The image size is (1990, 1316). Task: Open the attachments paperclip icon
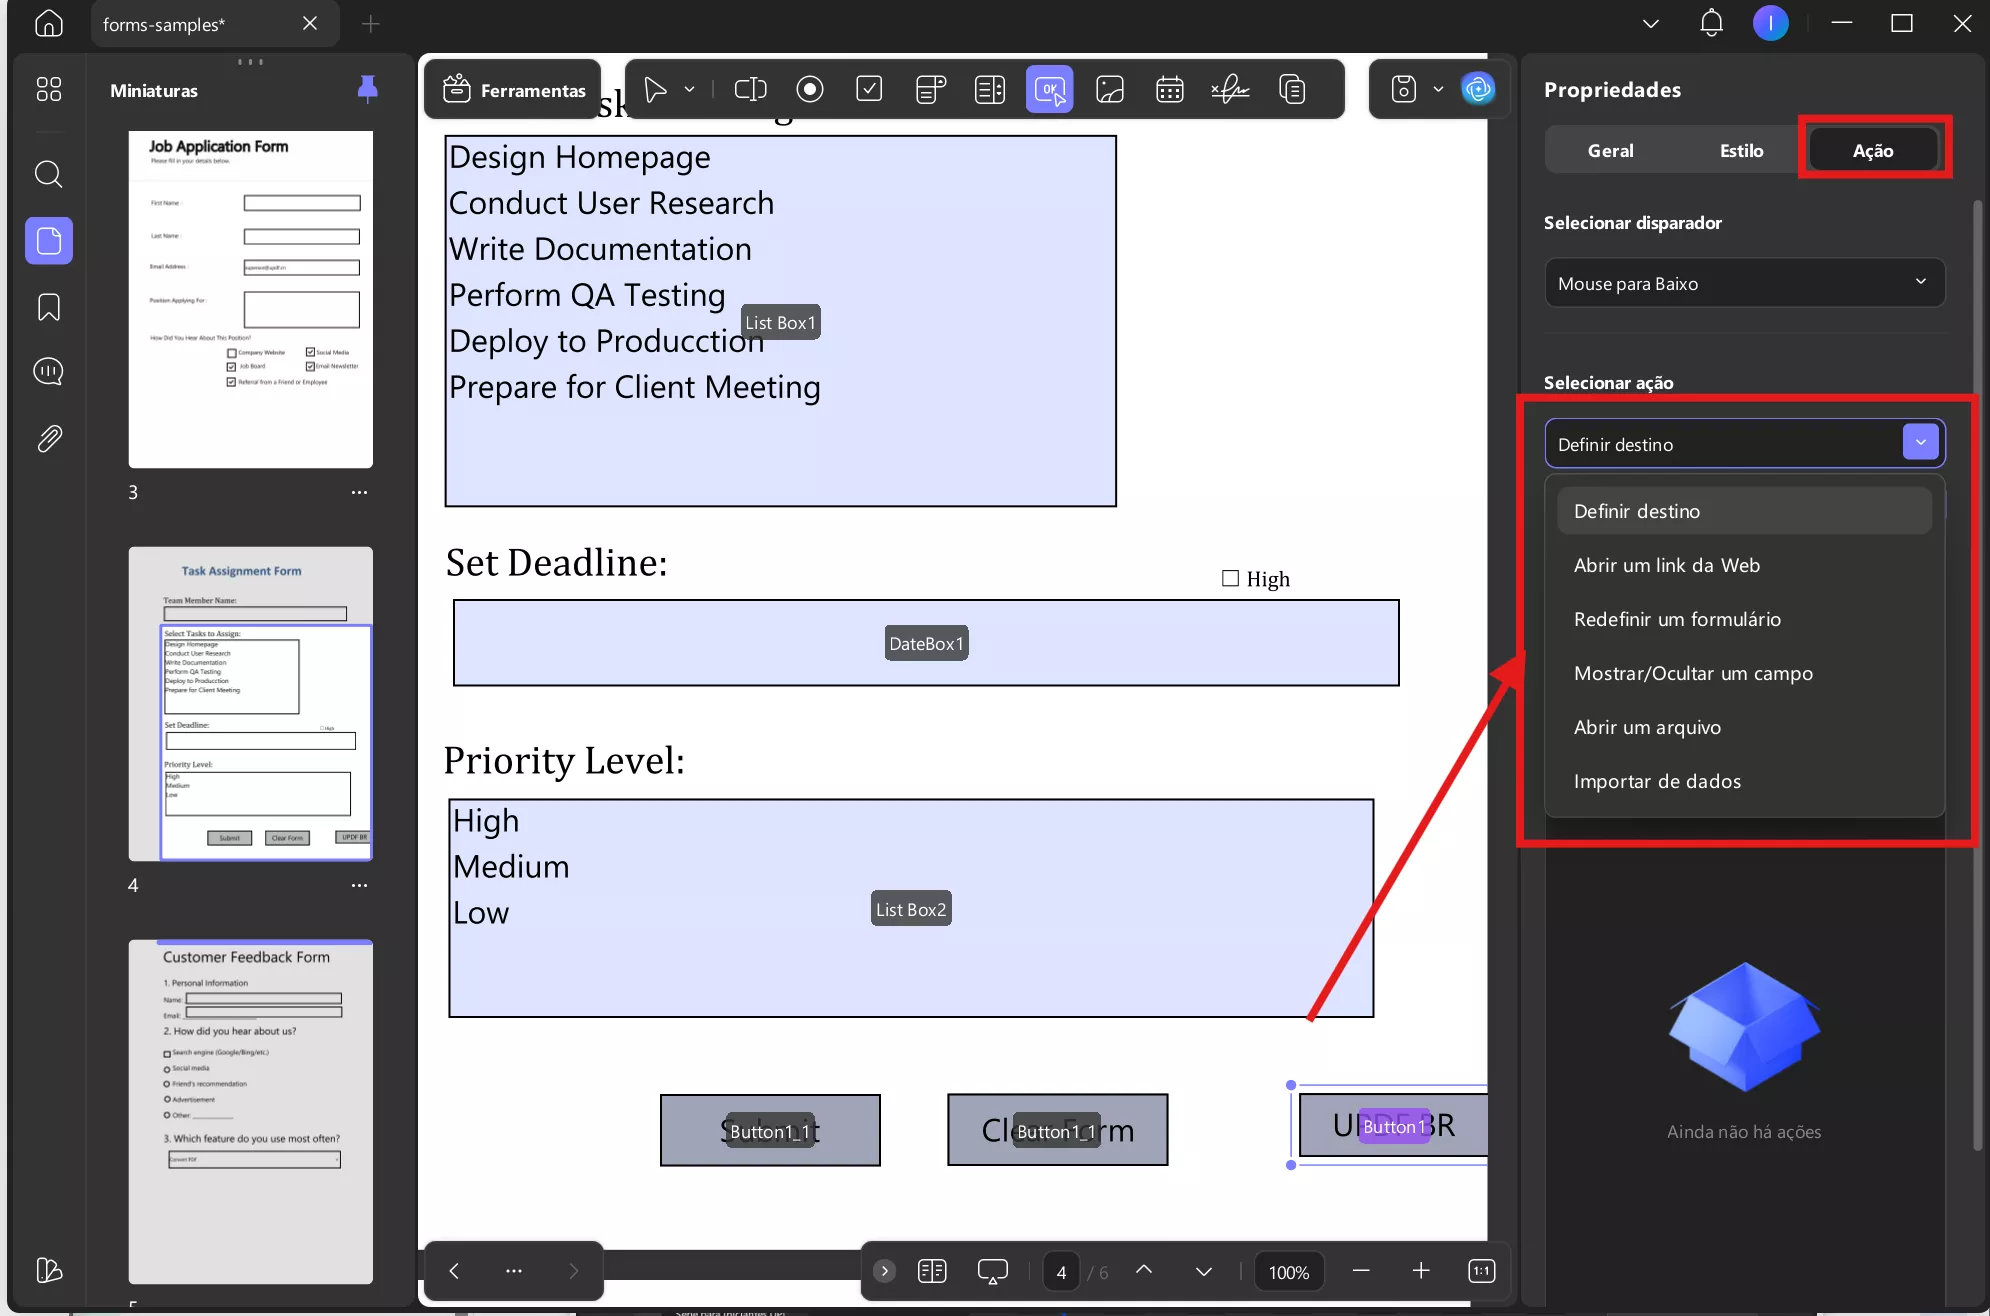tap(48, 438)
